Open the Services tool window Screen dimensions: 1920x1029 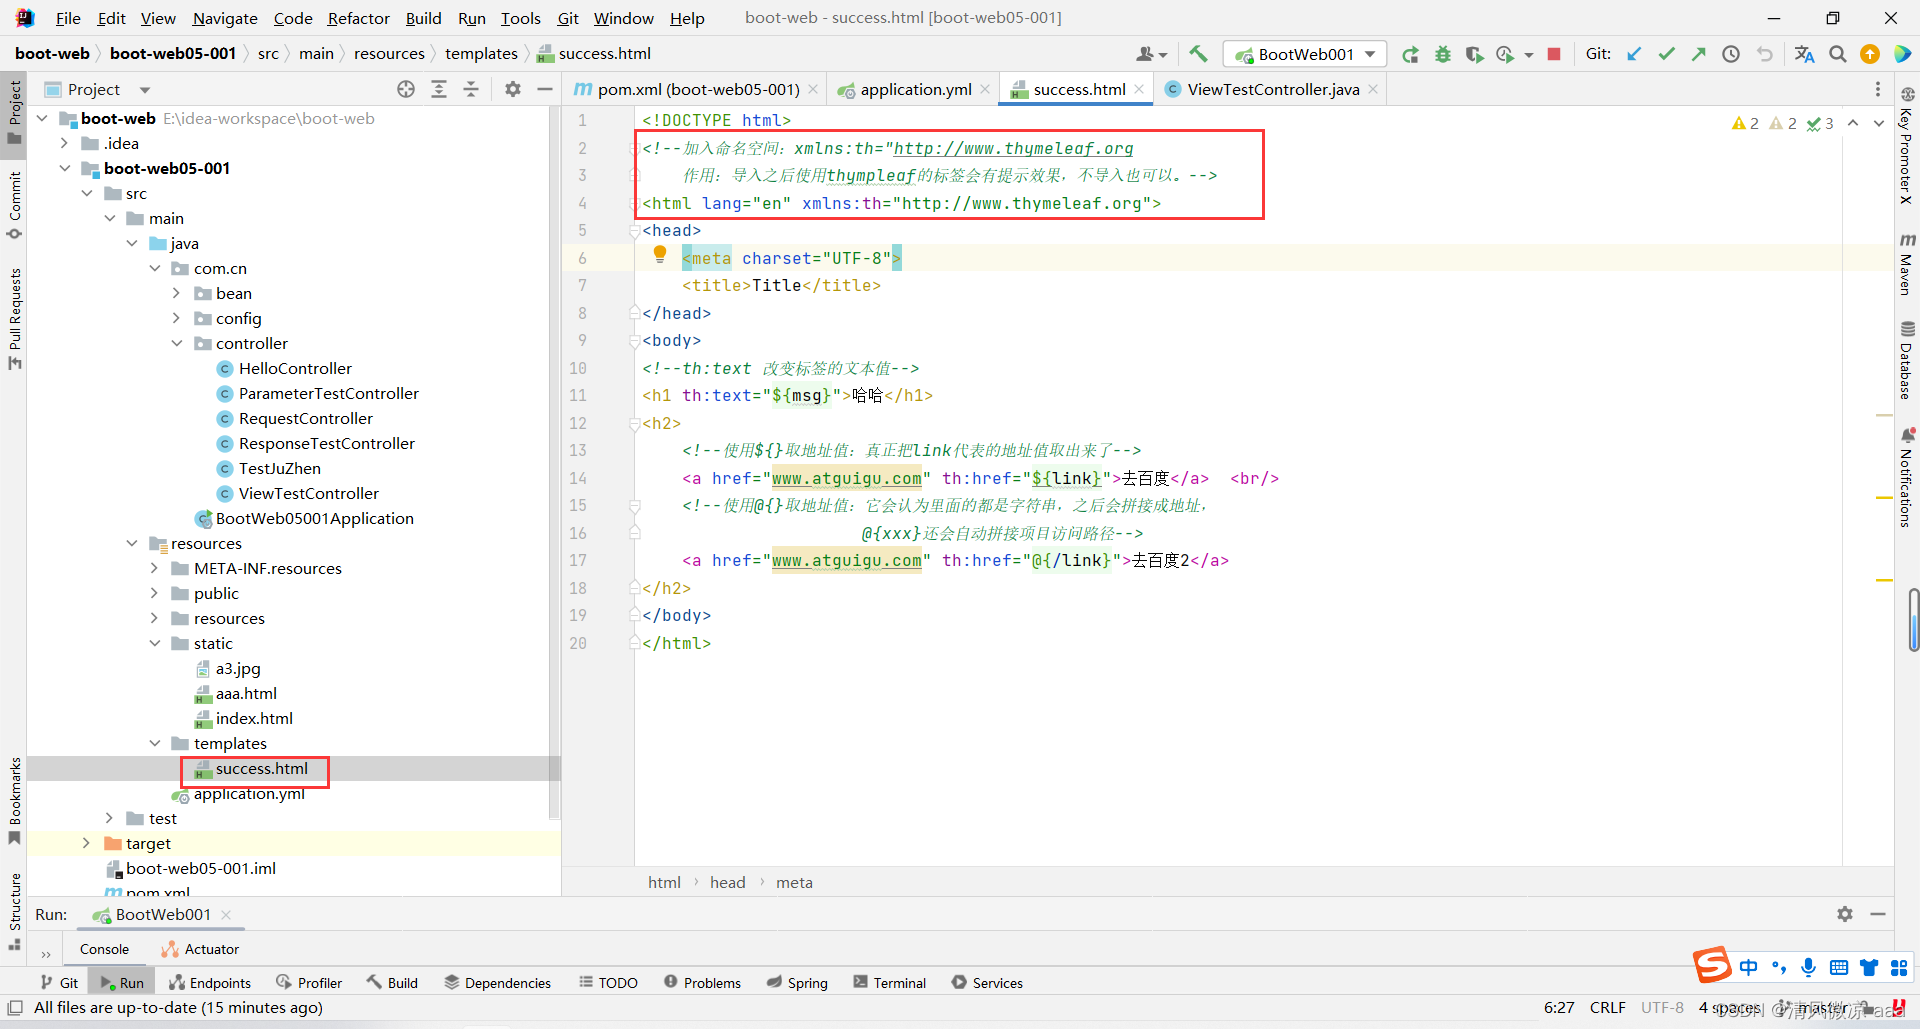tap(987, 983)
